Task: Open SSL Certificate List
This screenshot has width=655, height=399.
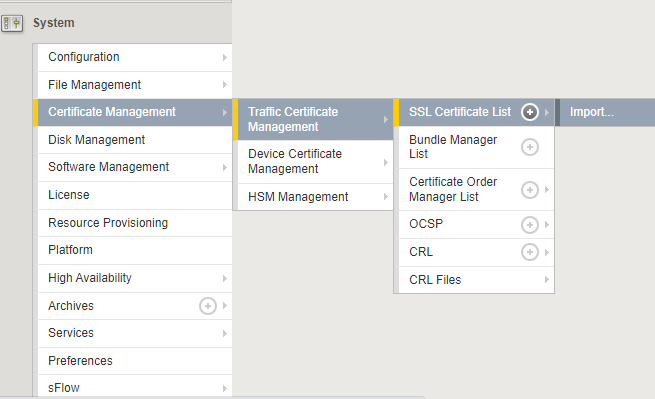Action: tap(474, 112)
